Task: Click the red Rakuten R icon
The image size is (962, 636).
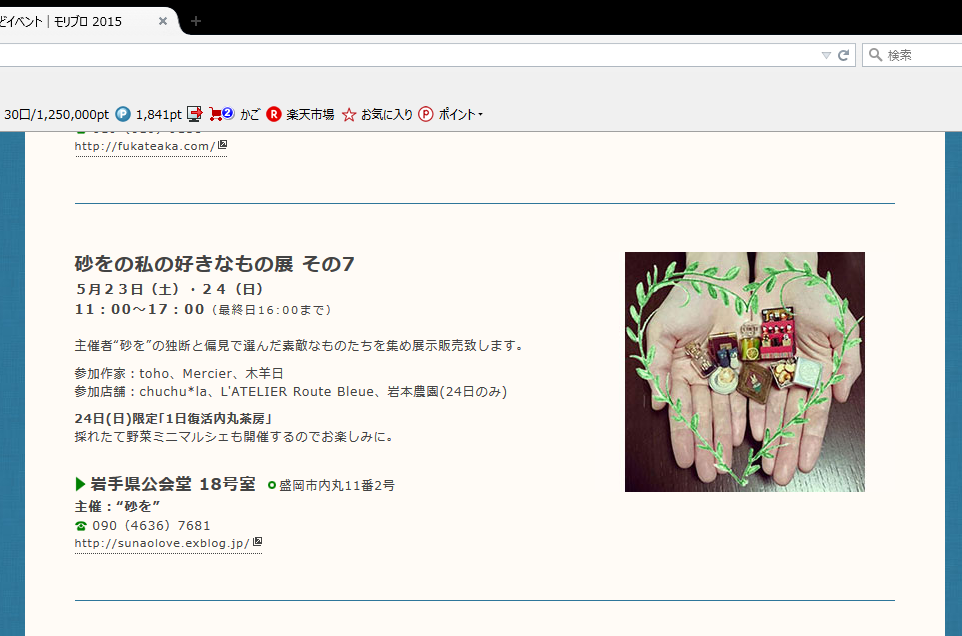Action: pyautogui.click(x=274, y=114)
